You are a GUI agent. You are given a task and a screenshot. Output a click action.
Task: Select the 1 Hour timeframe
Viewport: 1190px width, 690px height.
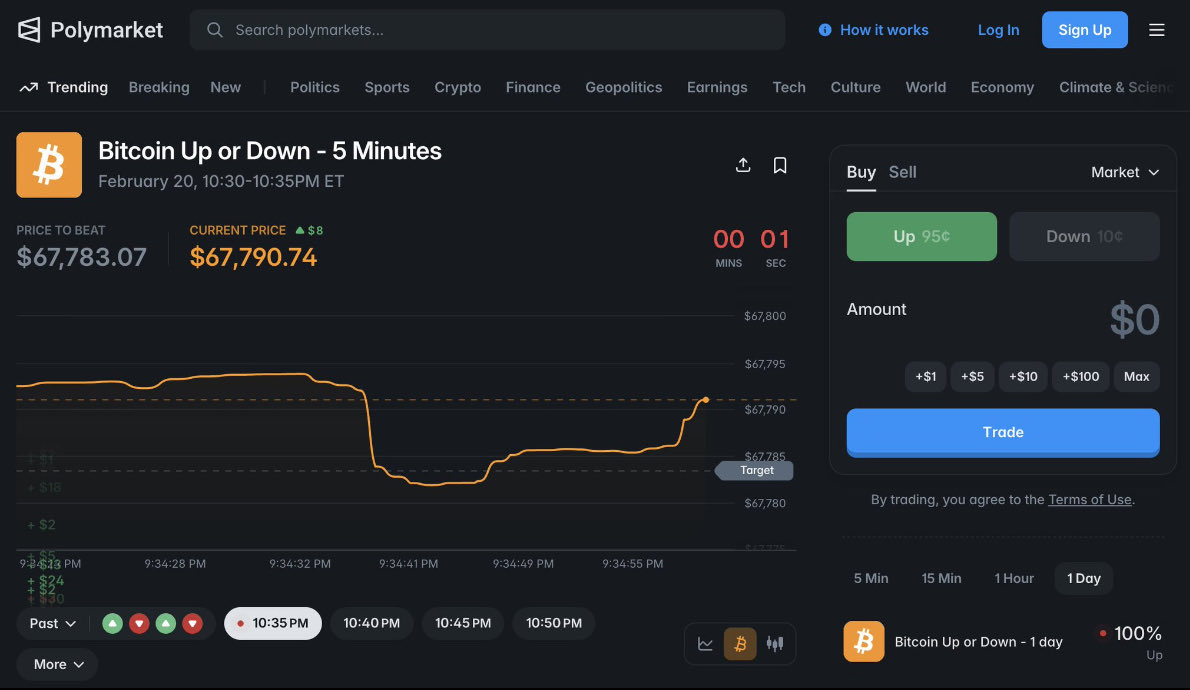1014,578
